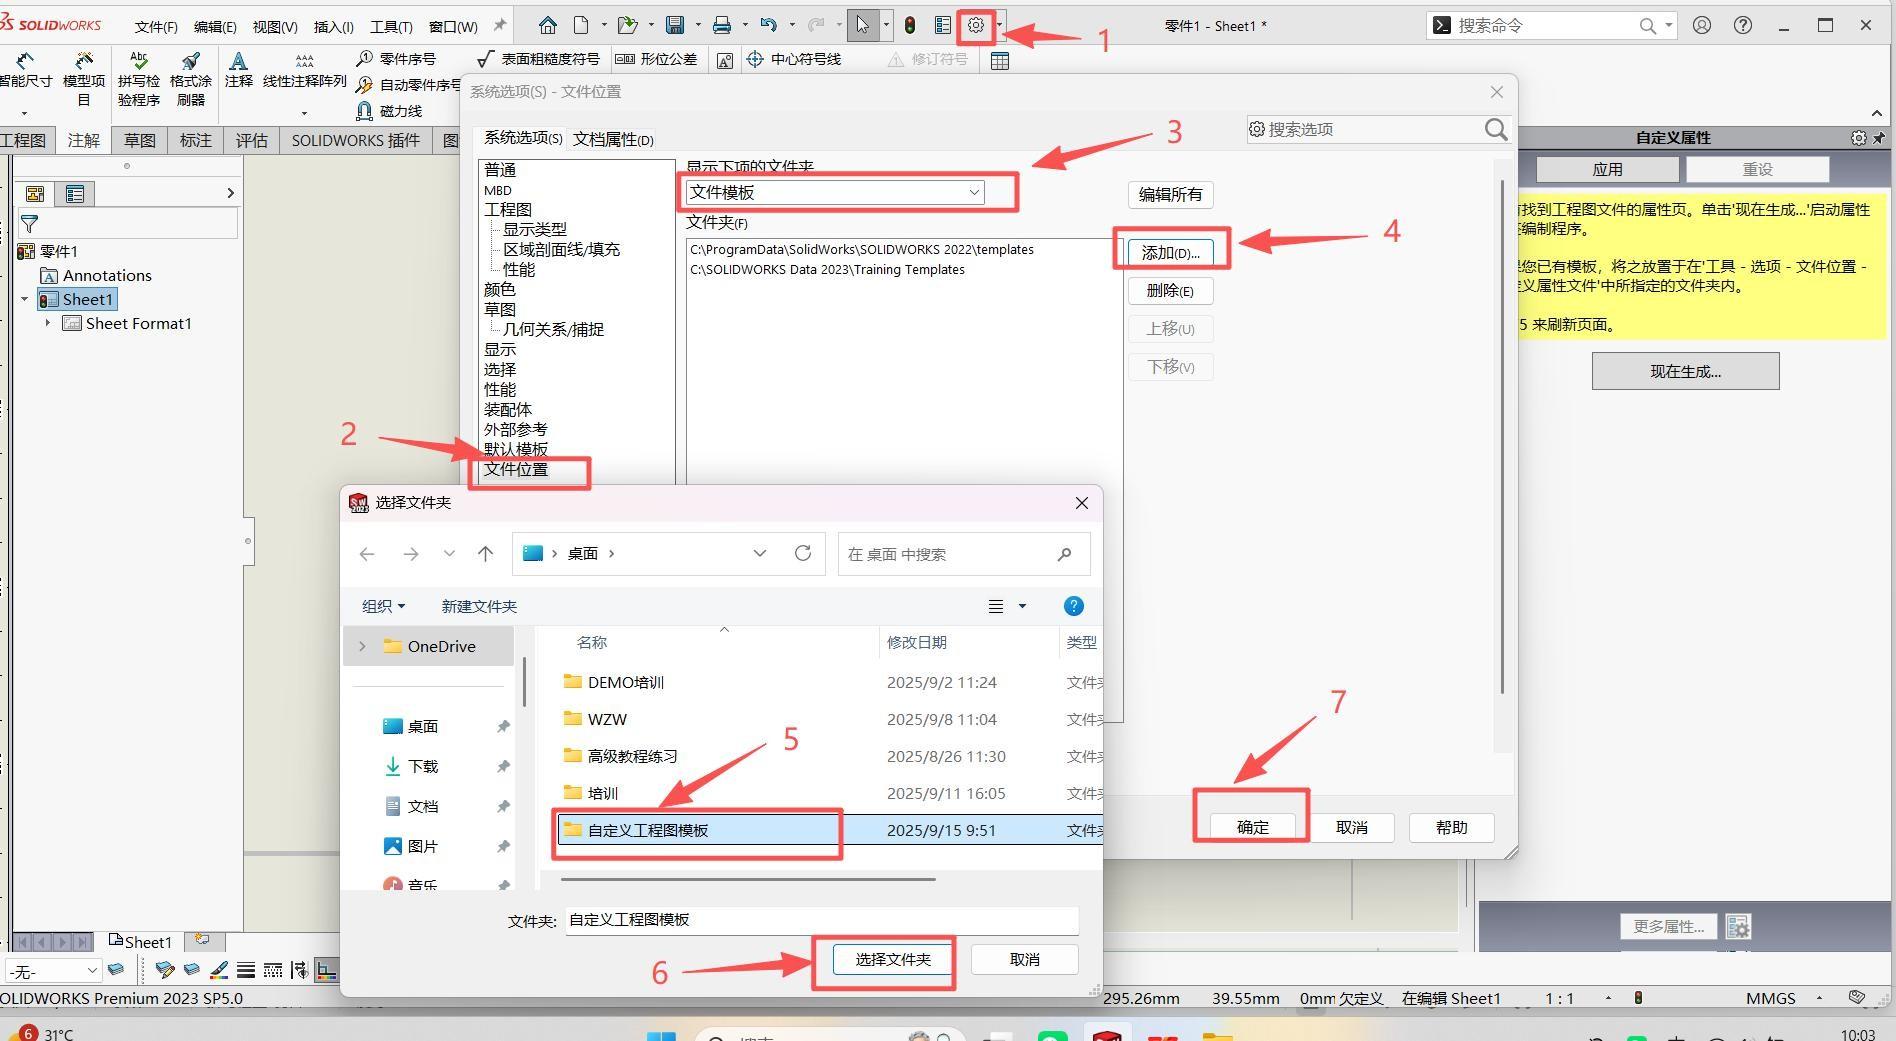Image resolution: width=1896 pixels, height=1041 pixels.
Task: Click the 删除(E) button
Action: (x=1171, y=291)
